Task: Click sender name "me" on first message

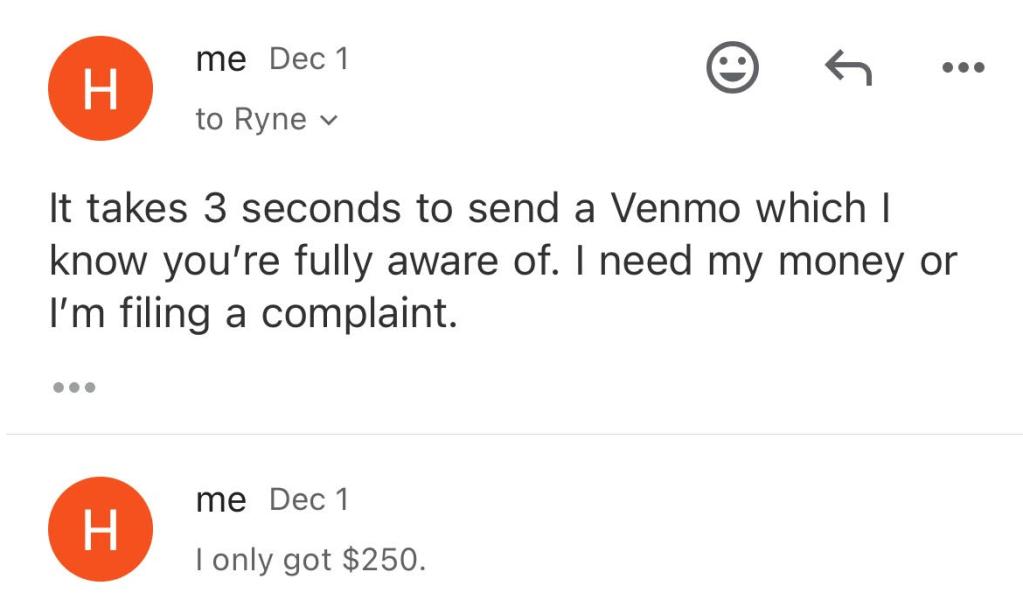Action: pos(221,60)
